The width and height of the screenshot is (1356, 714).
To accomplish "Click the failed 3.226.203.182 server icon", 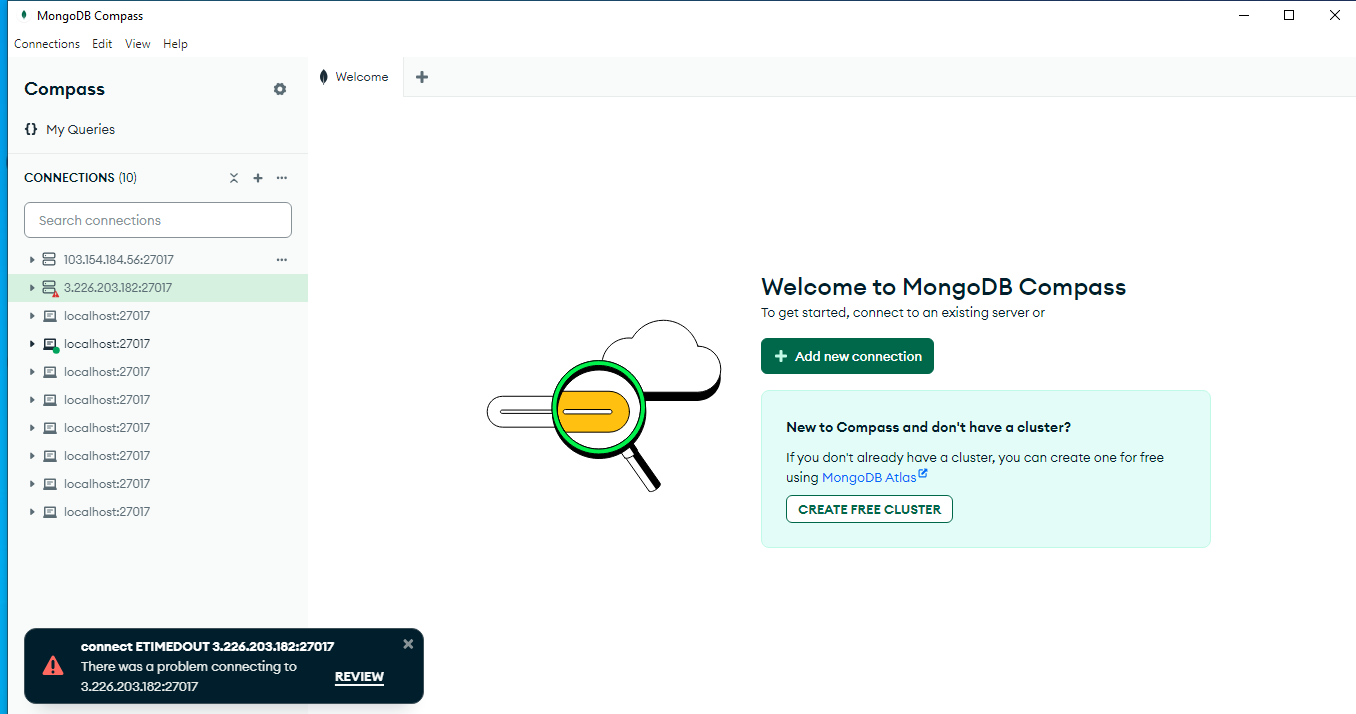I will (x=49, y=288).
